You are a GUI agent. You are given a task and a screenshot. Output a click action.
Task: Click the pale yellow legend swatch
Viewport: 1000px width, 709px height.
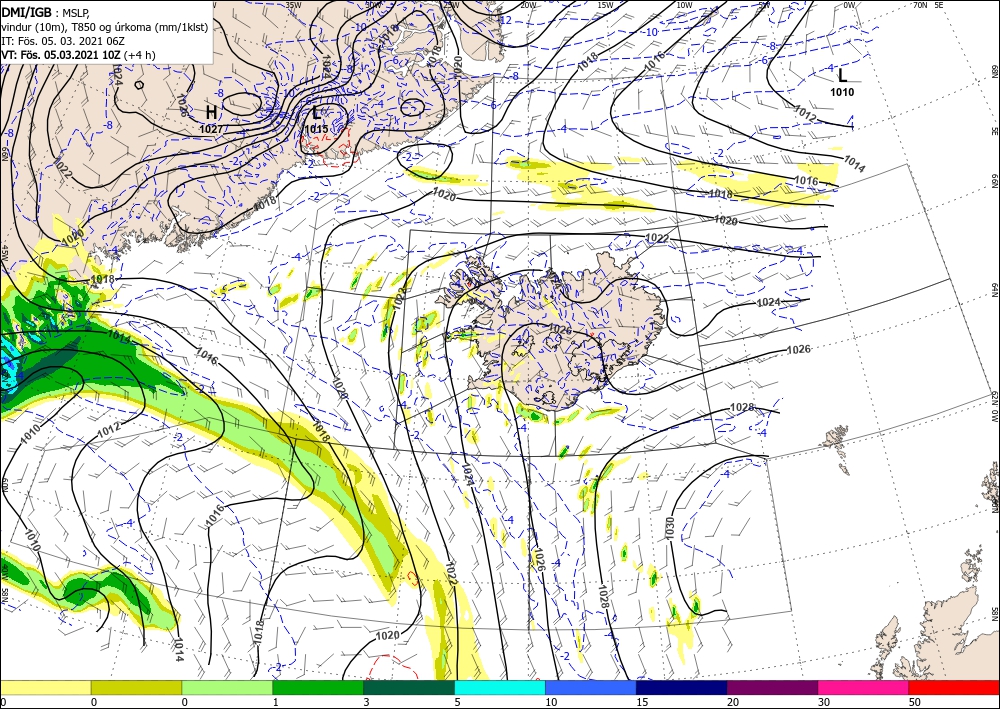45,687
